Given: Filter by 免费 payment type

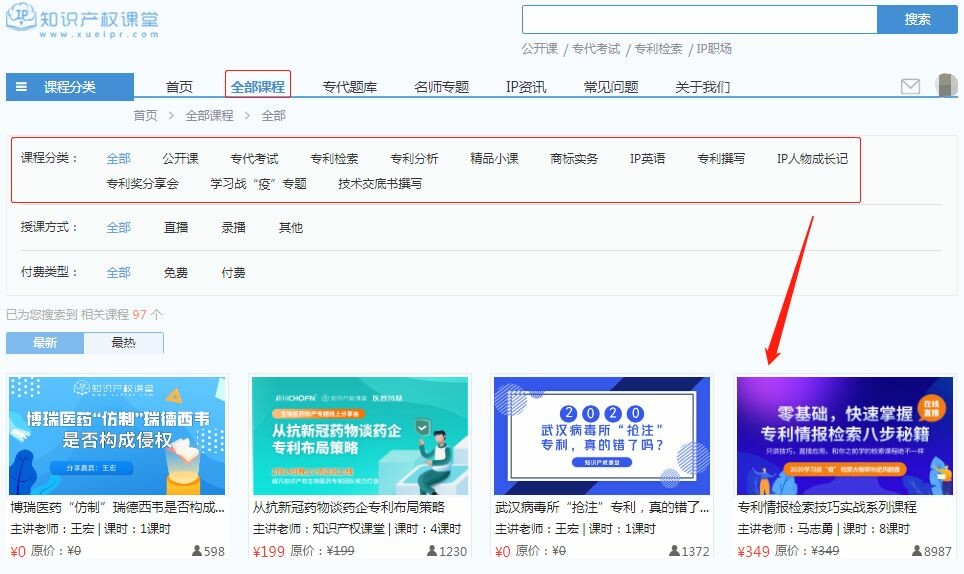Looking at the screenshot, I should click(x=176, y=272).
